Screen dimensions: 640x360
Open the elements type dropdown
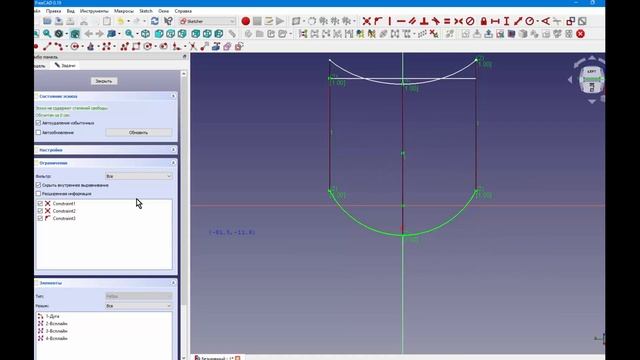pyautogui.click(x=139, y=296)
